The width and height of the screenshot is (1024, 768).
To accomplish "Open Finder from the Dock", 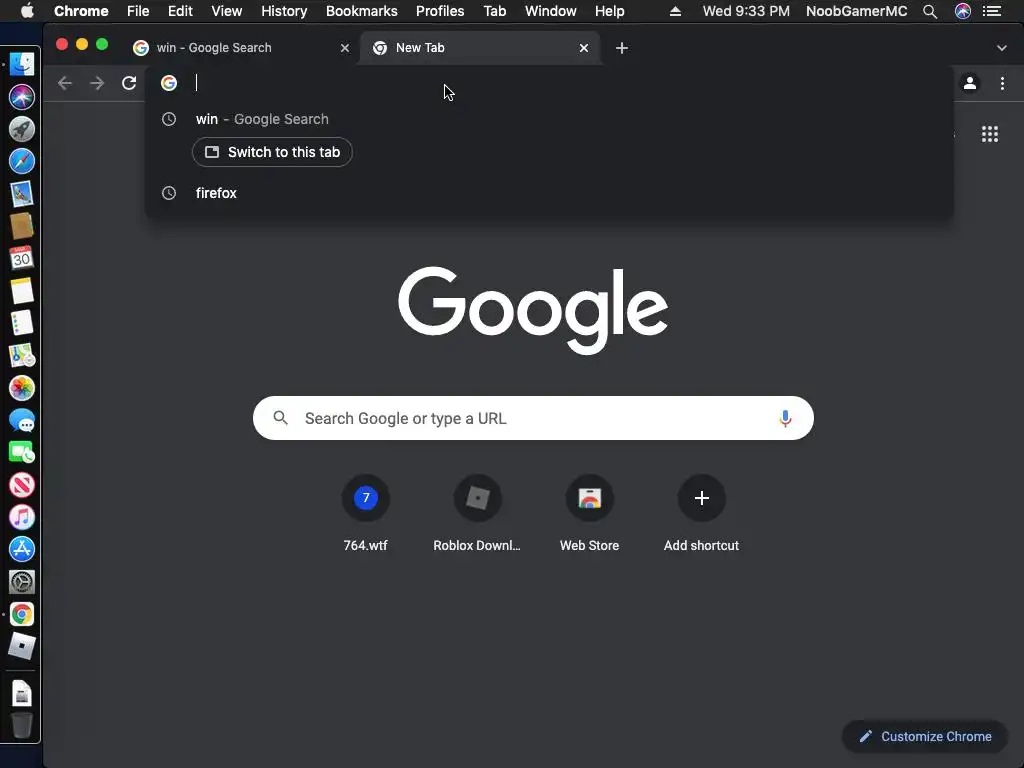I will [x=22, y=64].
